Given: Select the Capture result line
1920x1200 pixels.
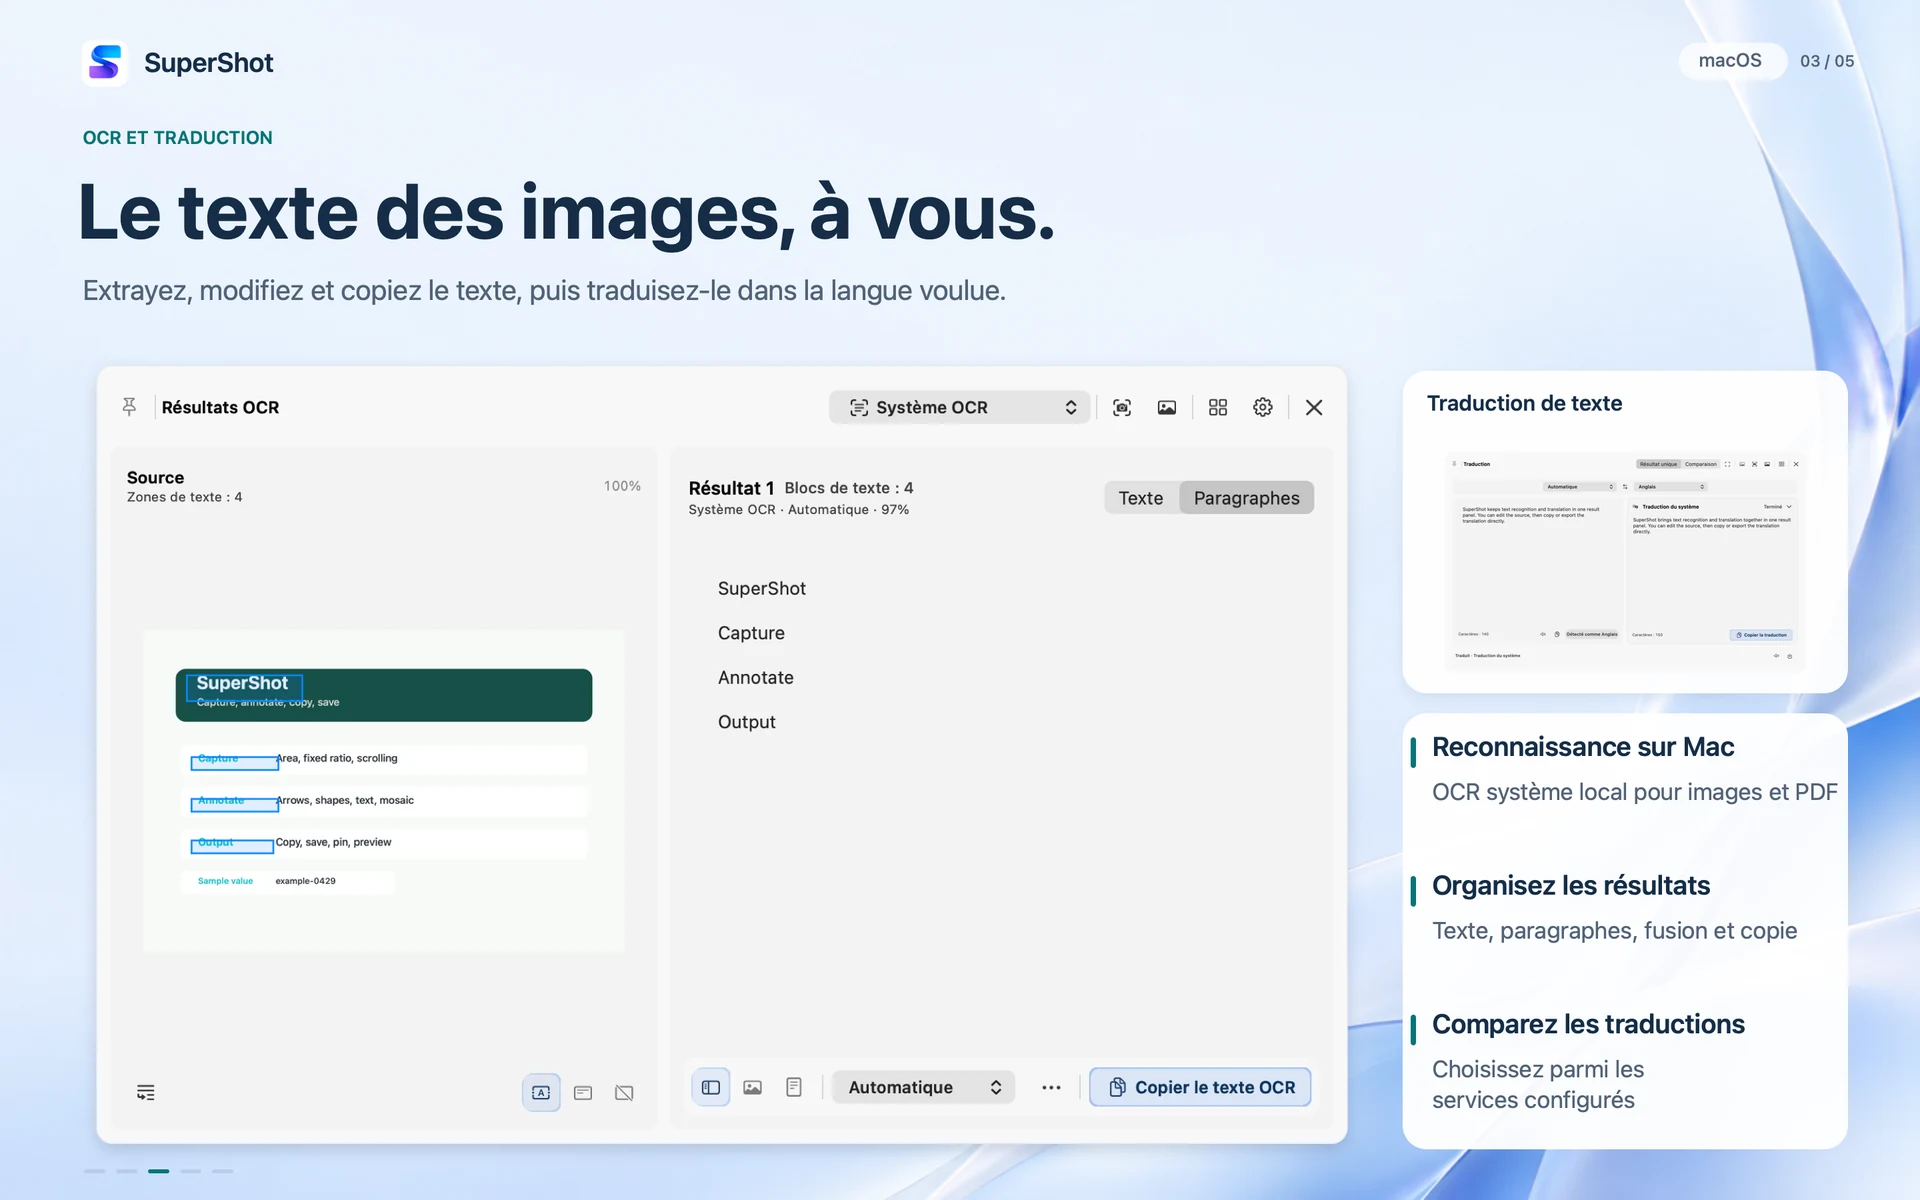Looking at the screenshot, I should [751, 633].
